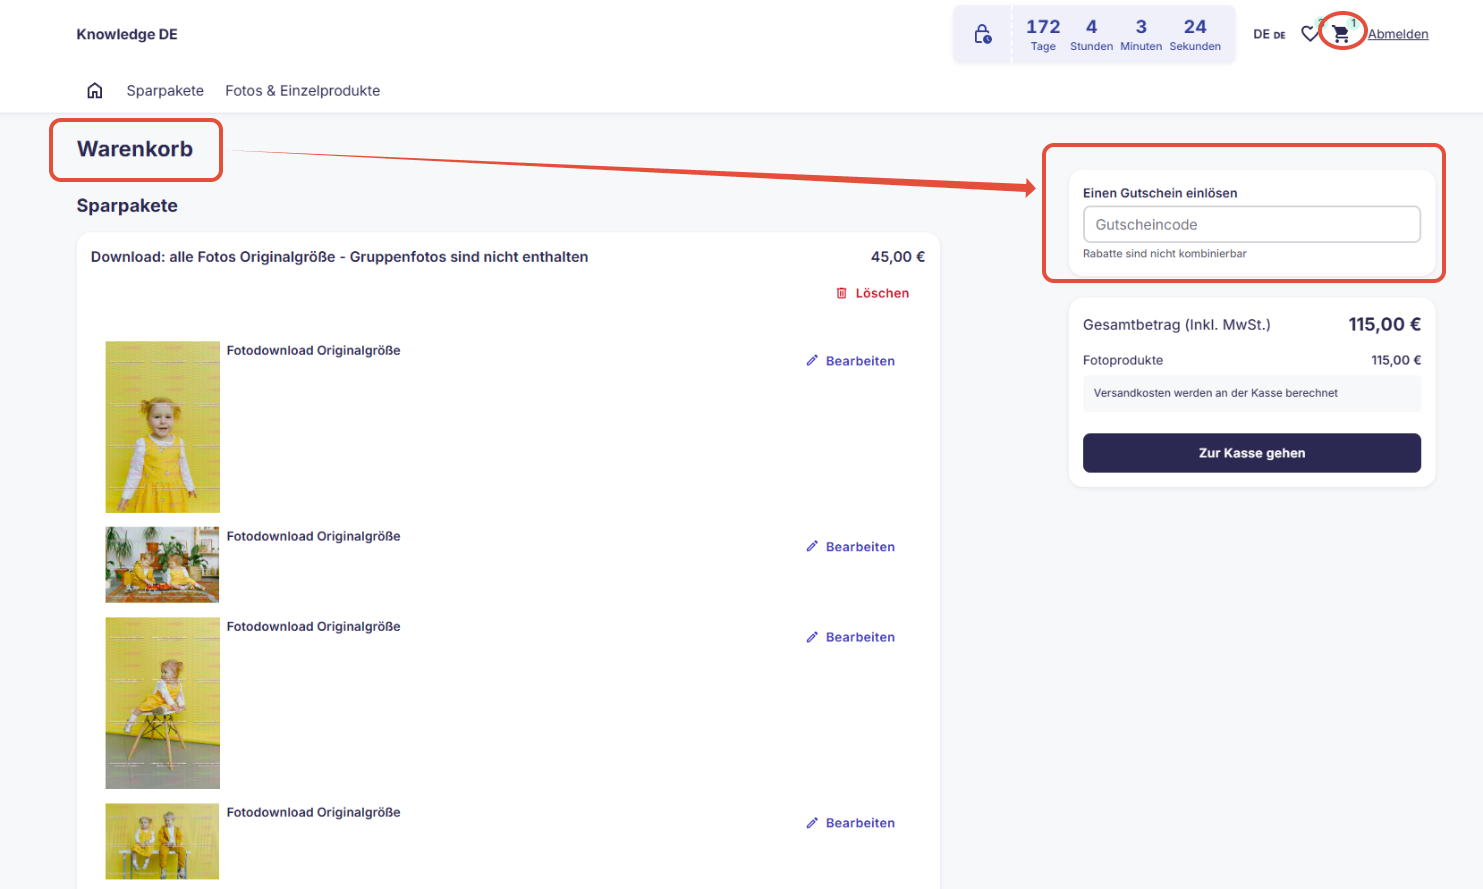This screenshot has height=889, width=1483.
Task: Open the home icon in navigation
Action: coord(95,91)
